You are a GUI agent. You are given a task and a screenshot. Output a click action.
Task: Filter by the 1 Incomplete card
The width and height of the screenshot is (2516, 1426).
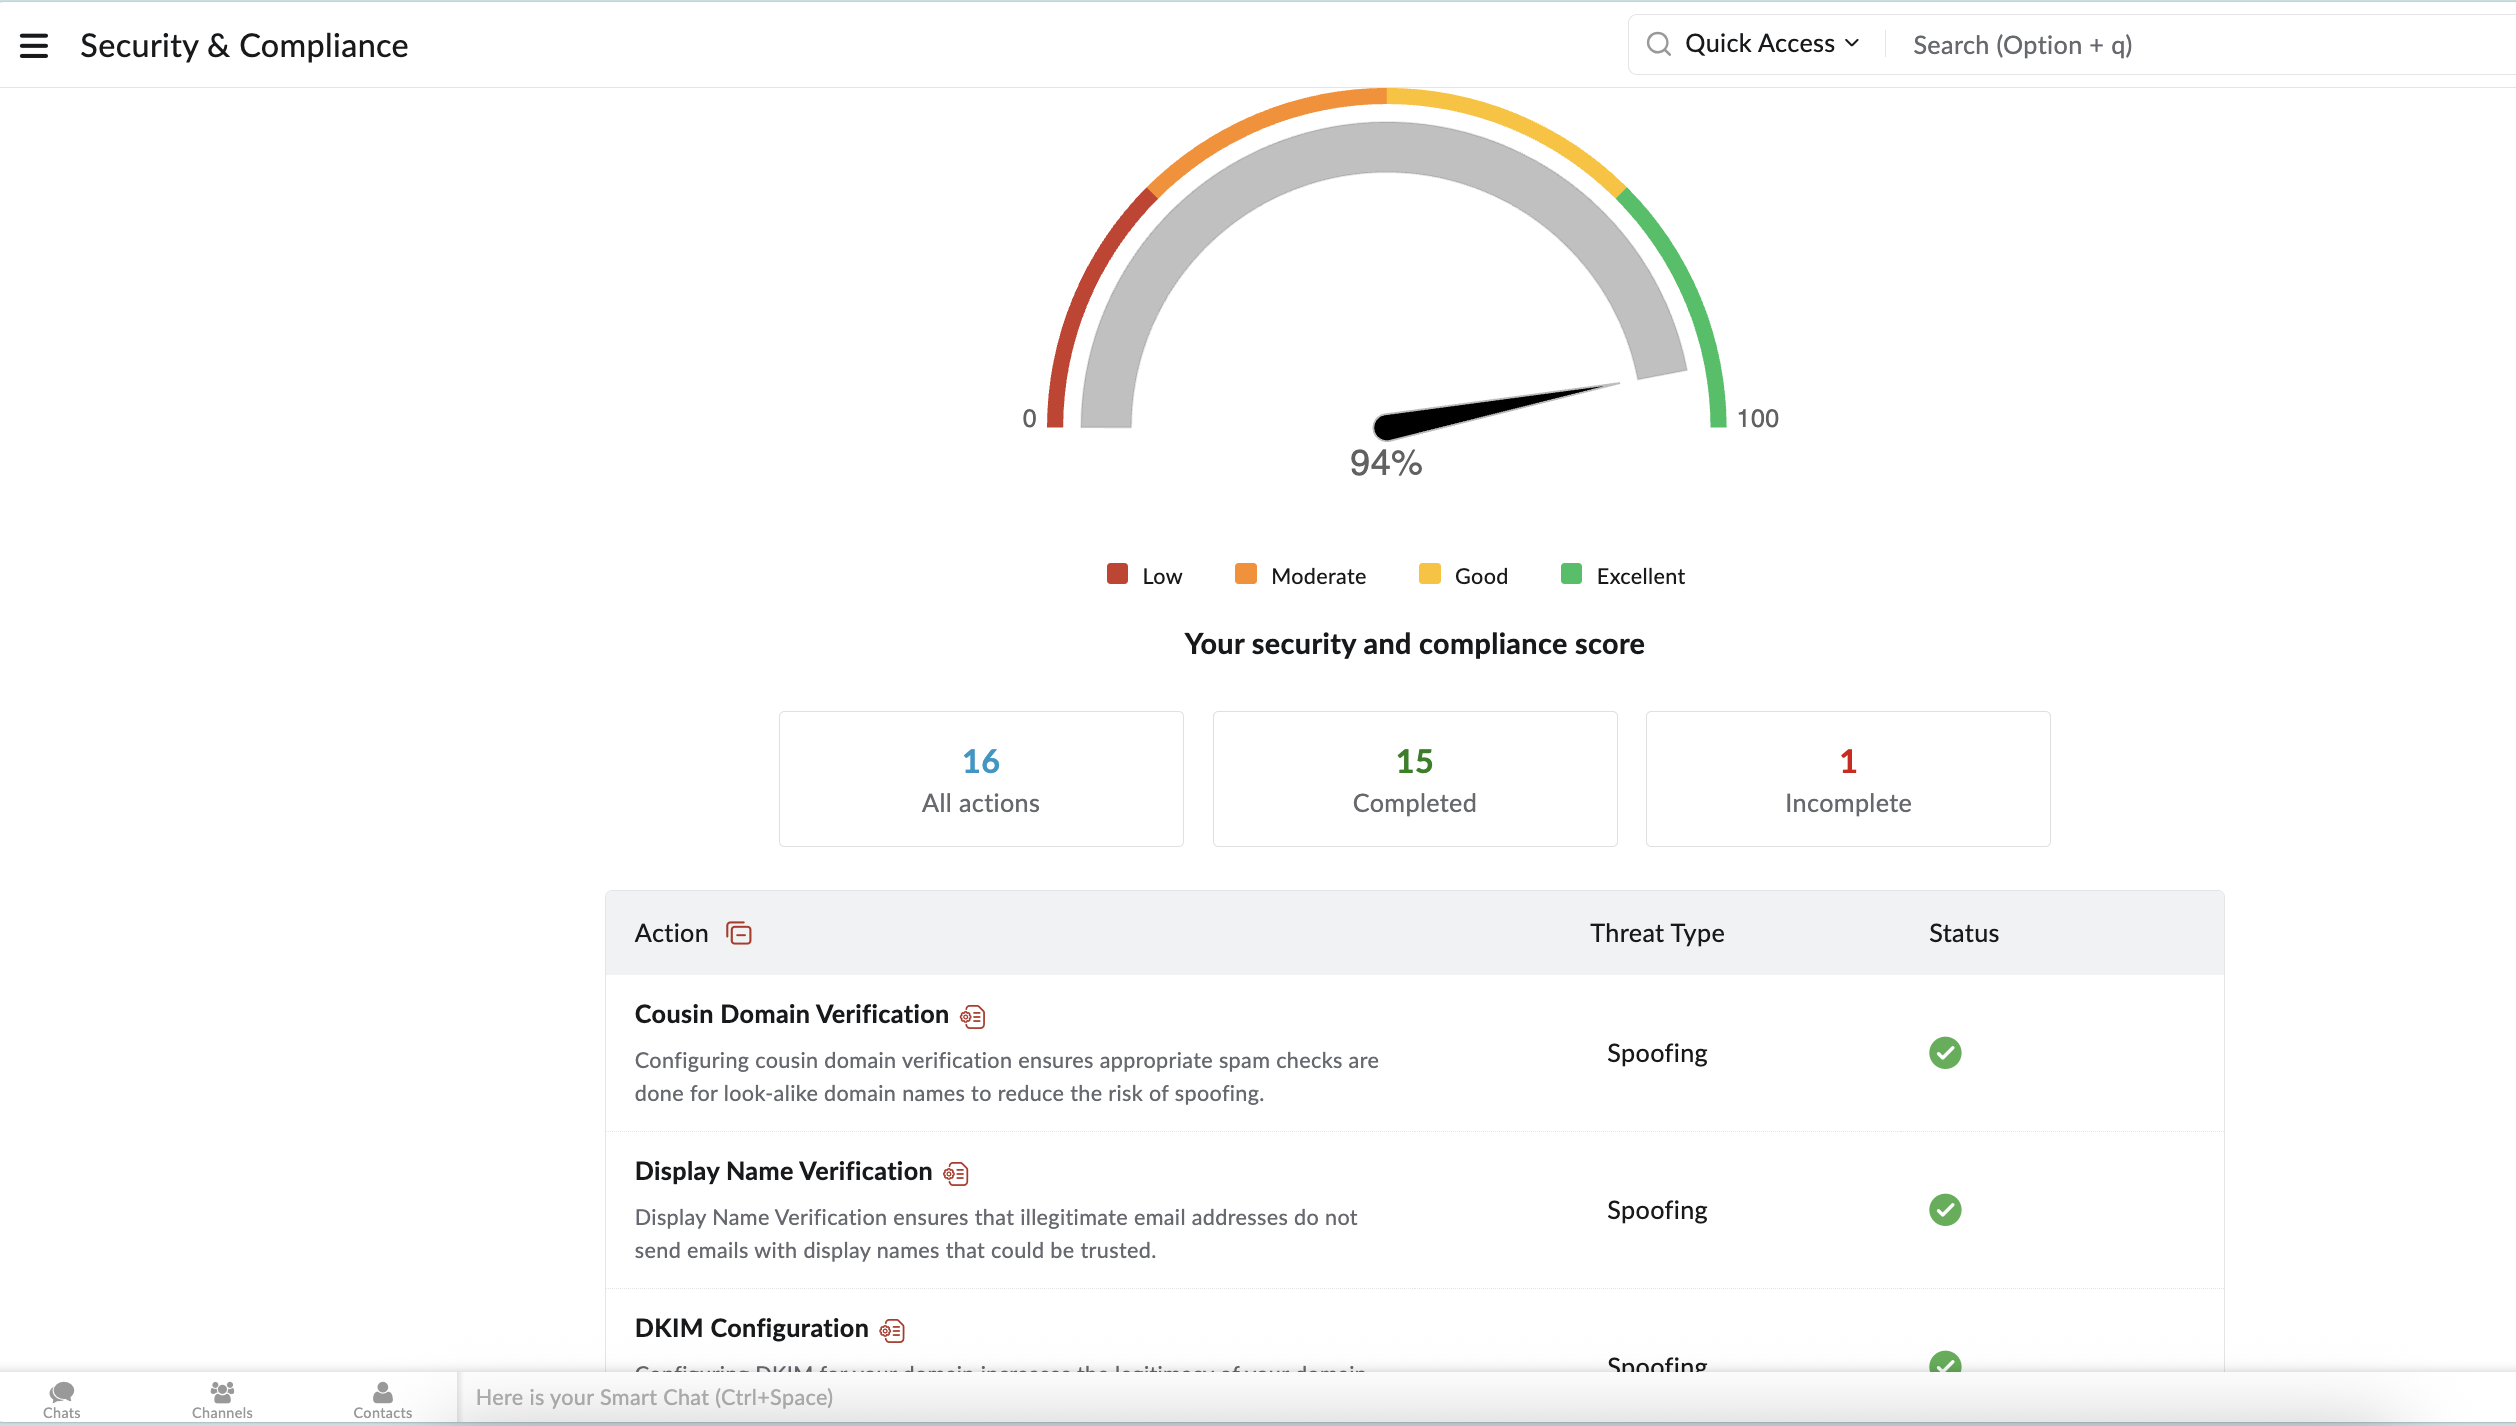tap(1847, 779)
